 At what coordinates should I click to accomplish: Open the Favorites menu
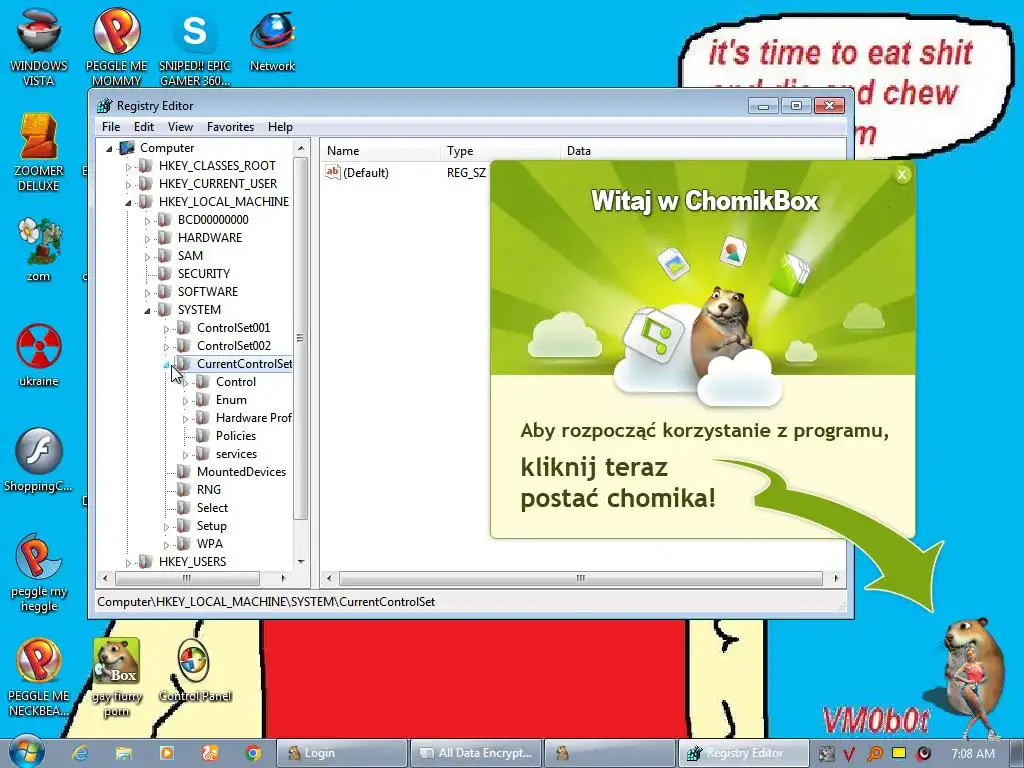230,127
